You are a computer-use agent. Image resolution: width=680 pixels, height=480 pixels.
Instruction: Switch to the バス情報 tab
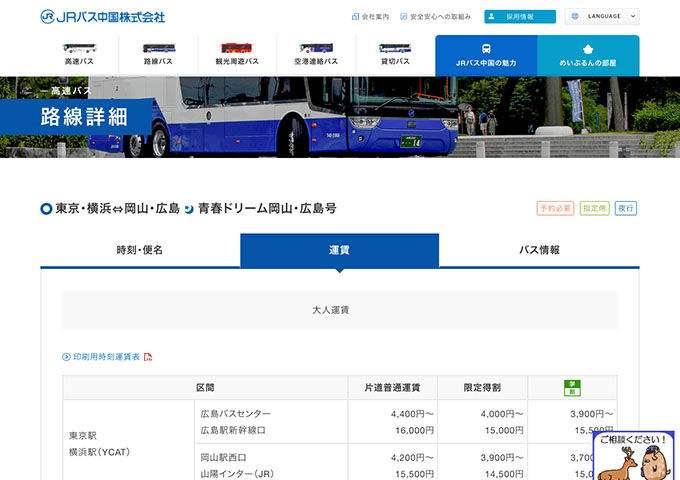[x=539, y=250]
